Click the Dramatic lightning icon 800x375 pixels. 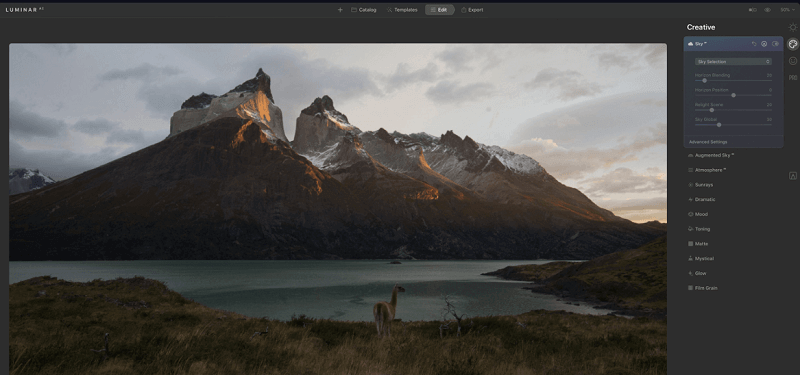click(x=690, y=199)
